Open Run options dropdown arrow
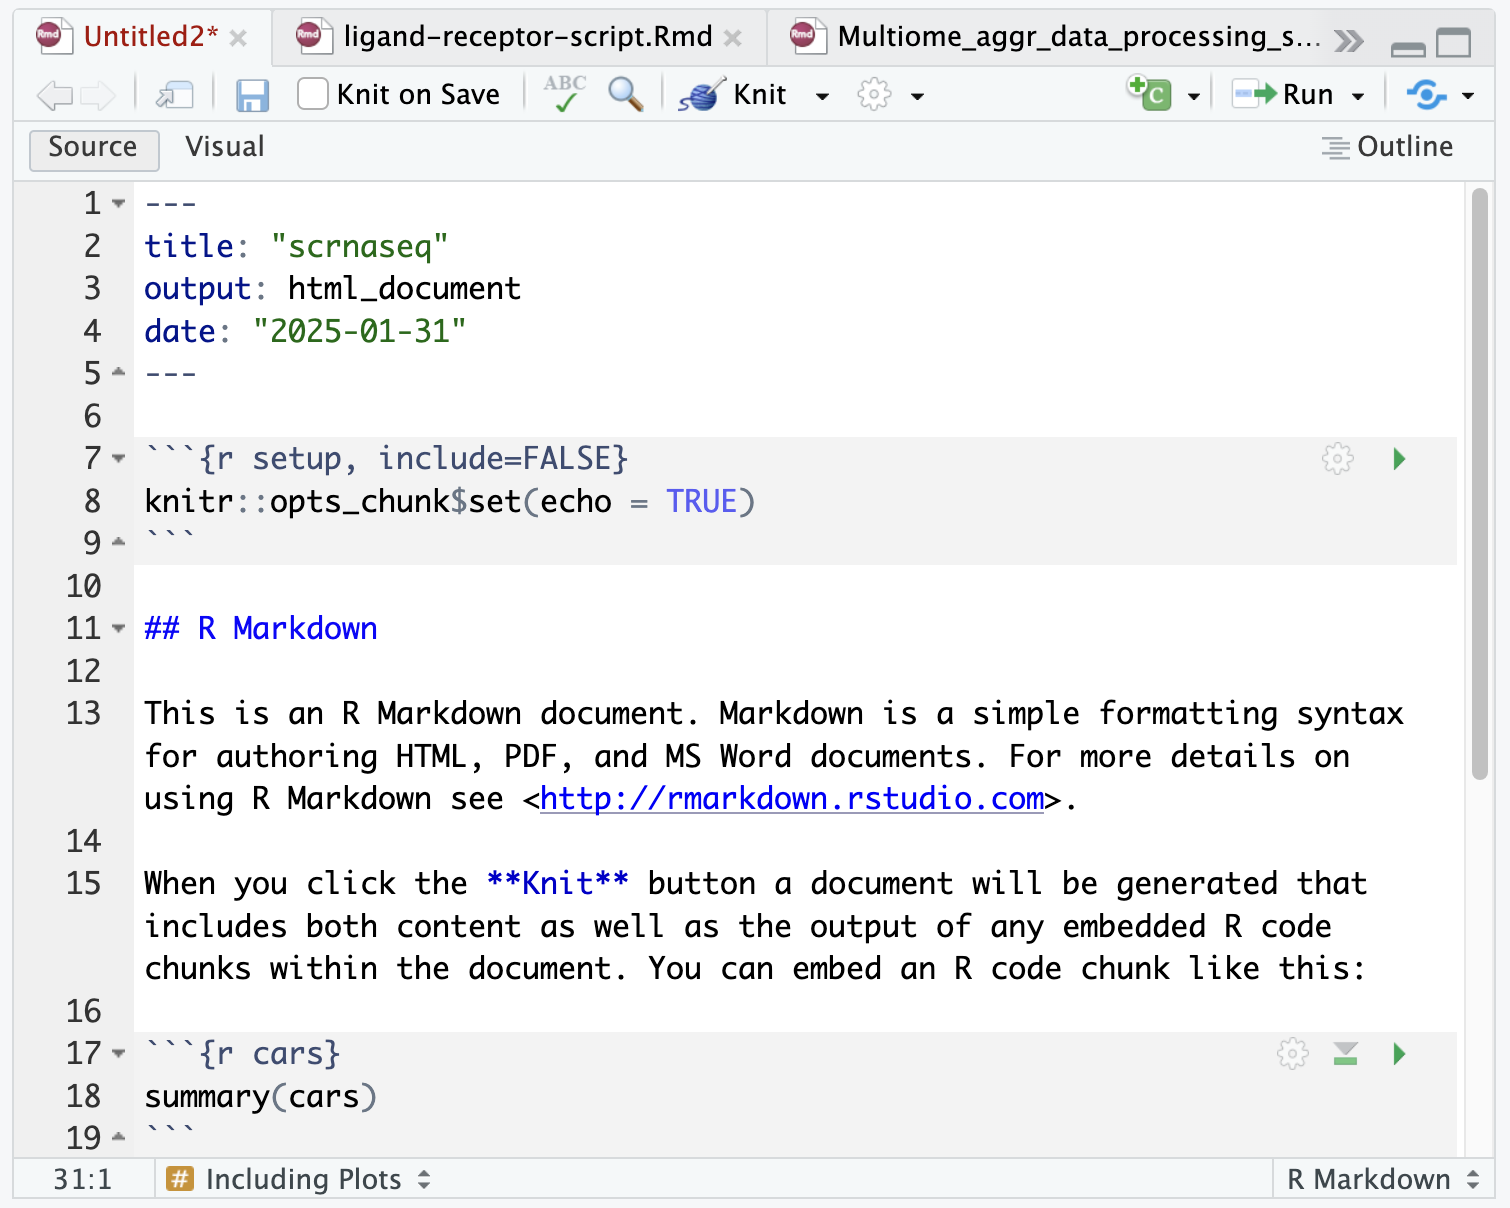1510x1208 pixels. tap(1358, 97)
